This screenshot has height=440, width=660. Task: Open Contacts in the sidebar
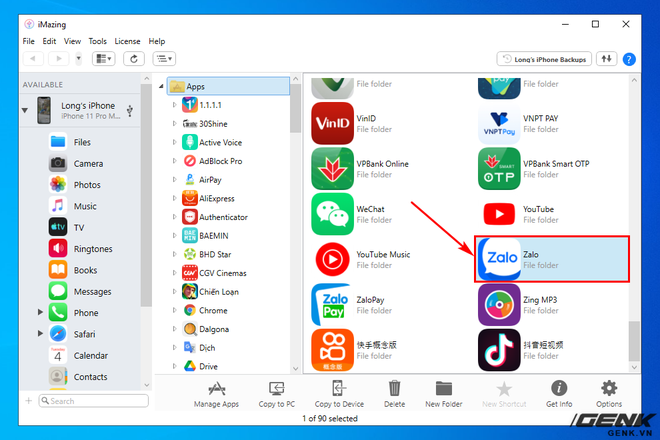click(90, 377)
